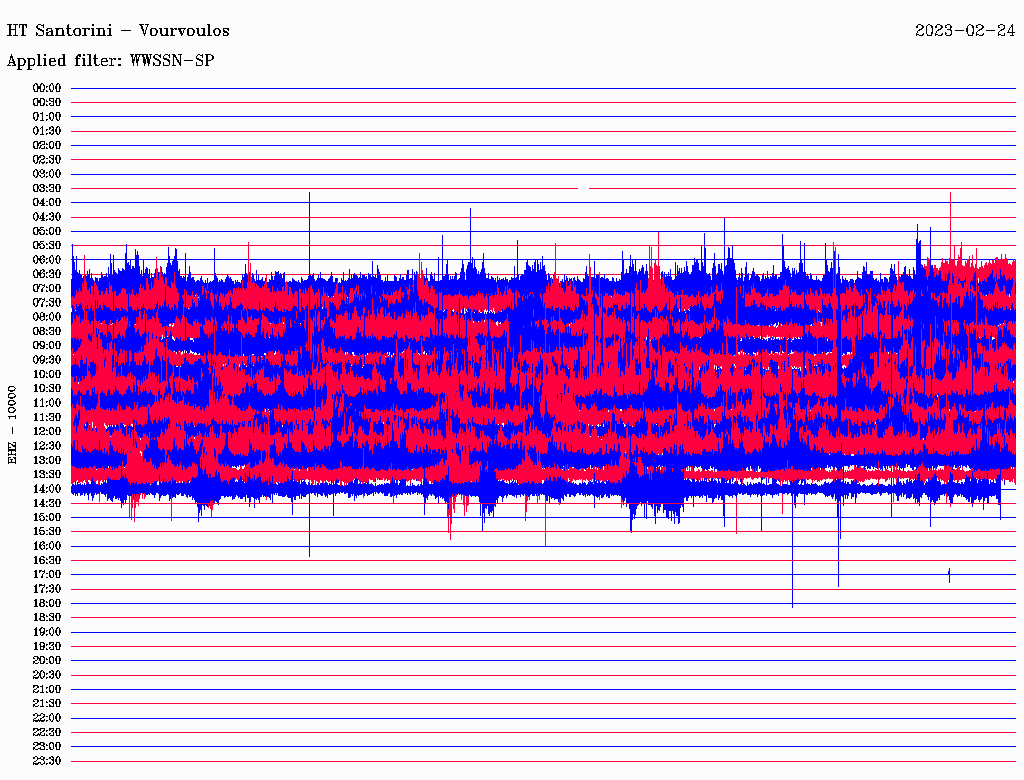Image resolution: width=1024 pixels, height=780 pixels.
Task: Click the 01:30 time label
Action: coord(47,131)
